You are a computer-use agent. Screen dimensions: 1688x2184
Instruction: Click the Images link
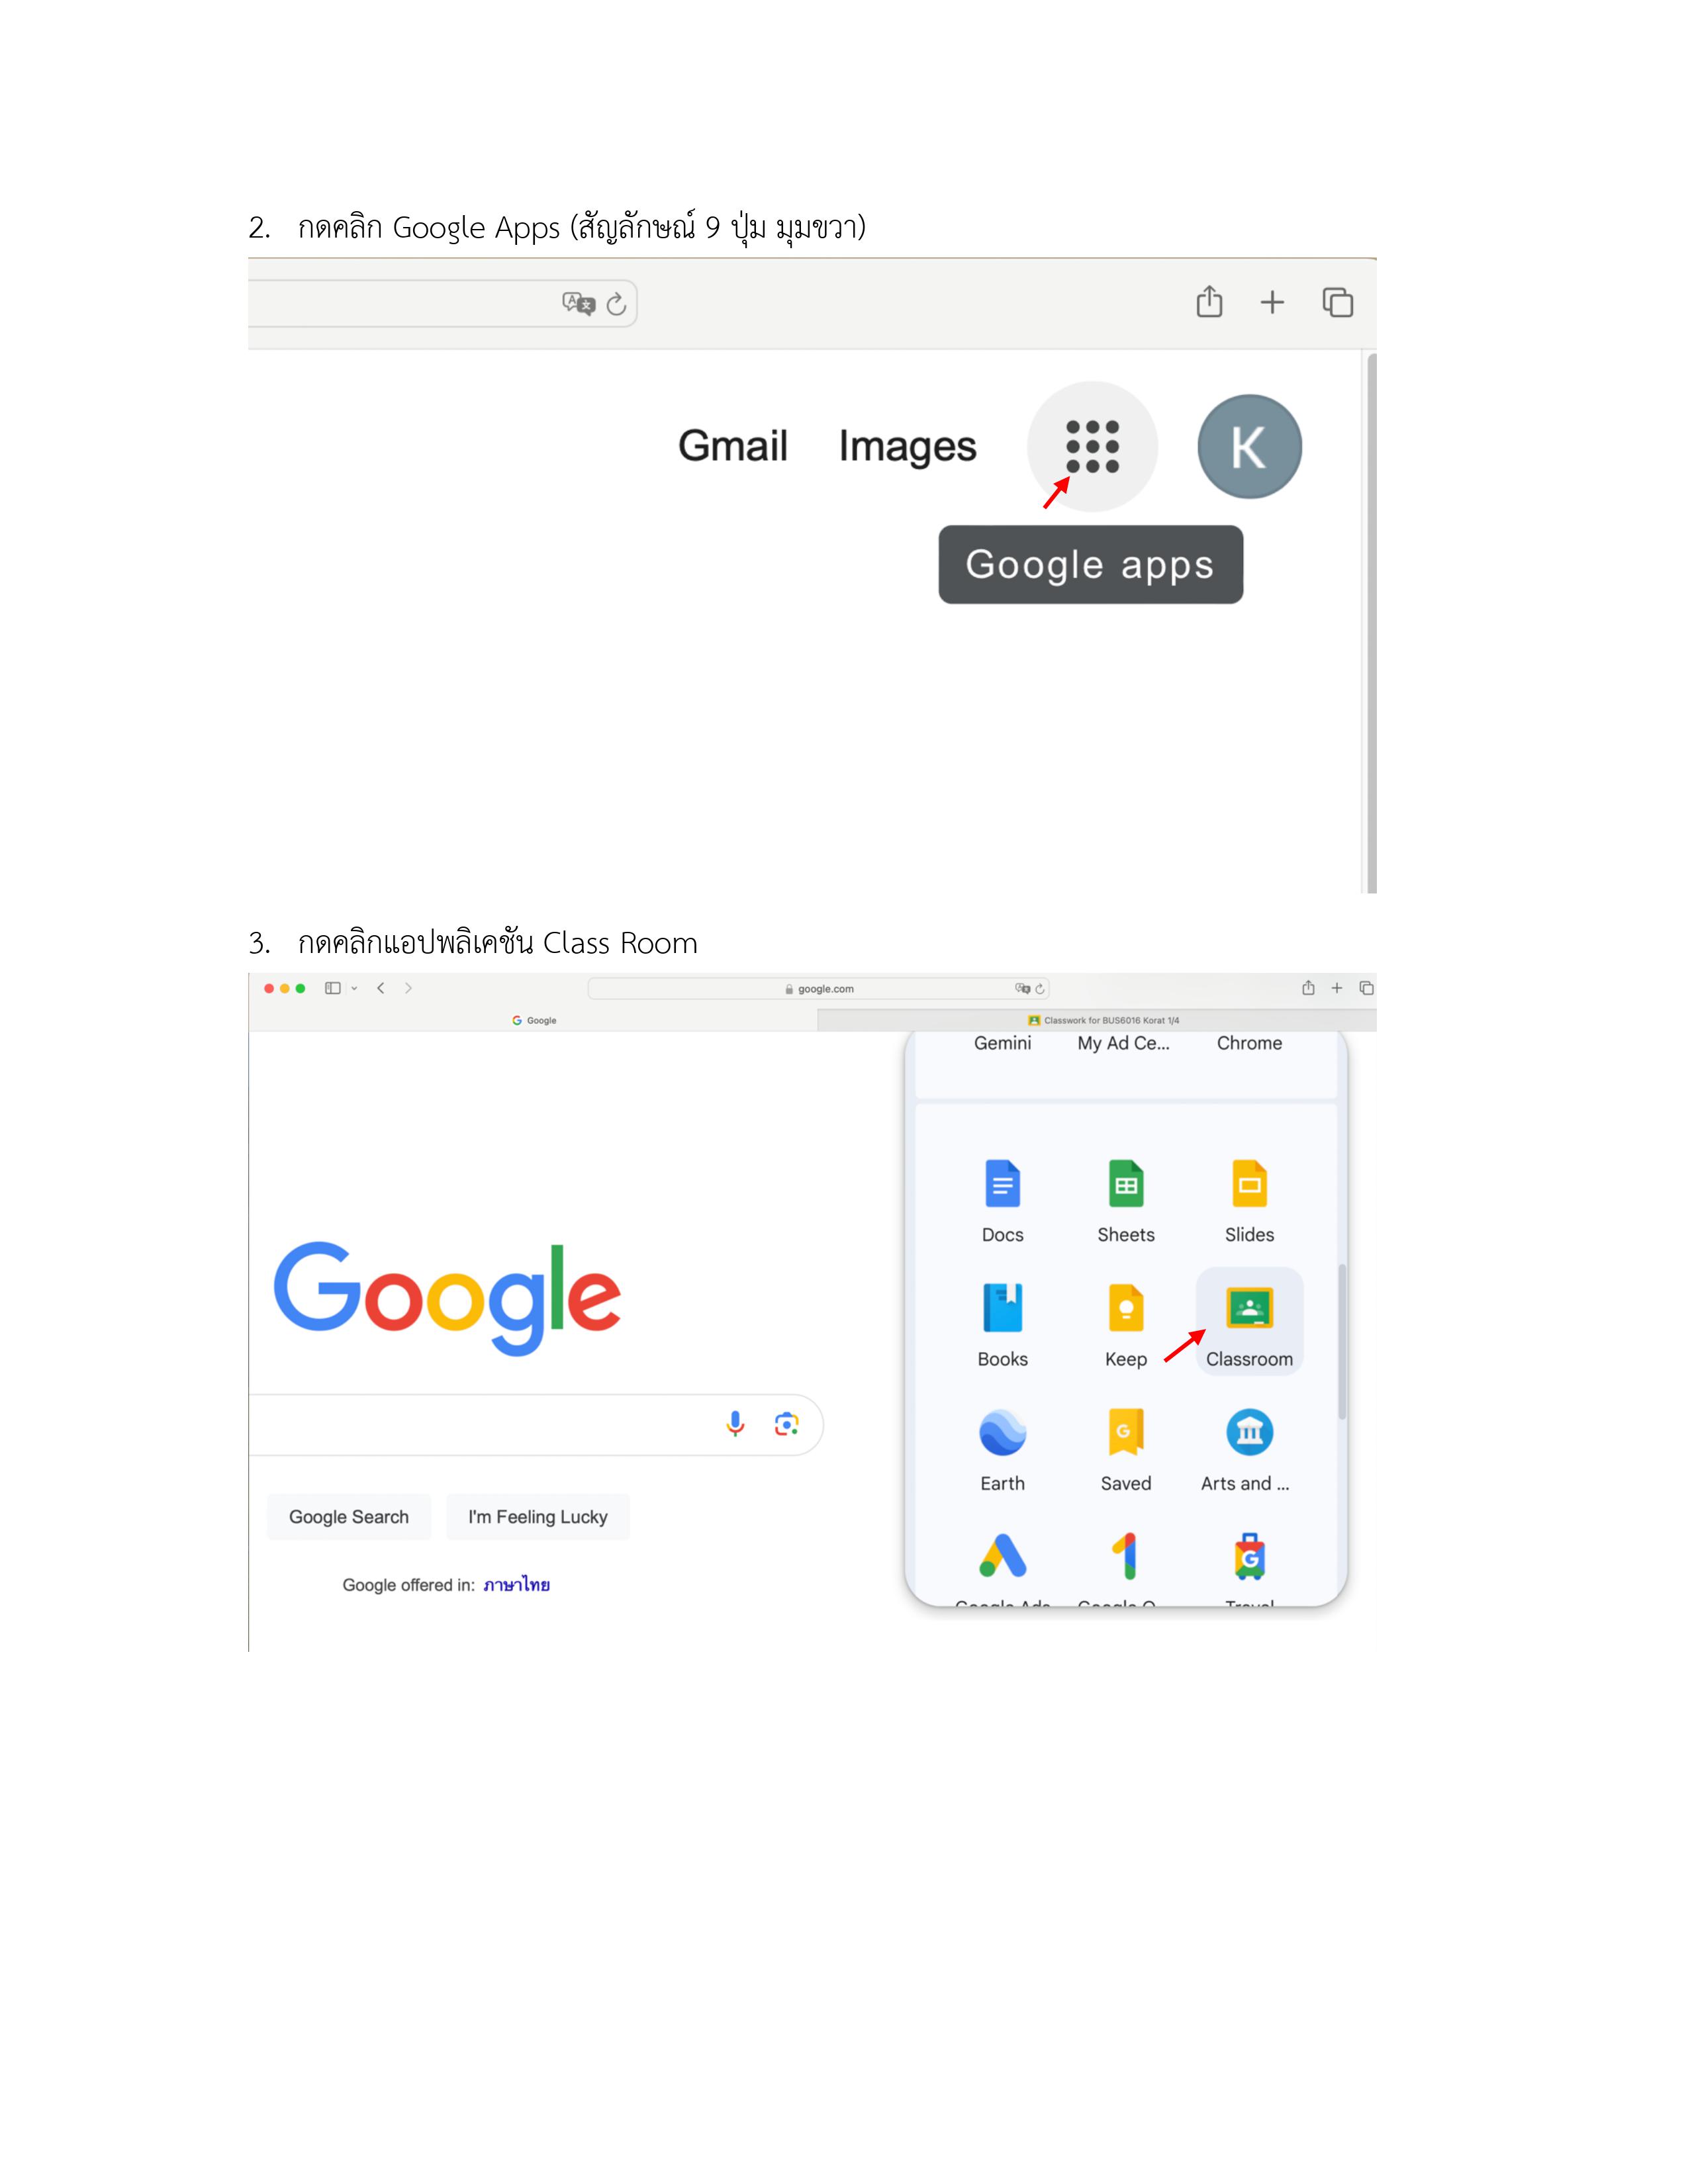[x=907, y=446]
